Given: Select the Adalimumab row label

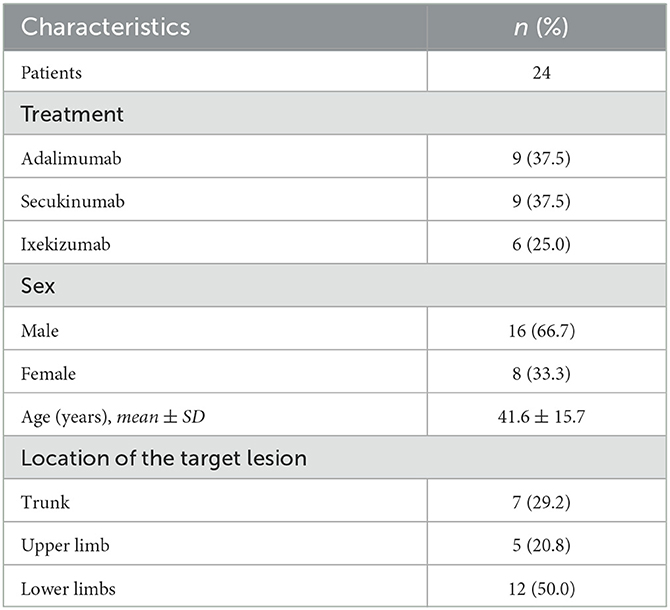Looking at the screenshot, I should tap(71, 158).
